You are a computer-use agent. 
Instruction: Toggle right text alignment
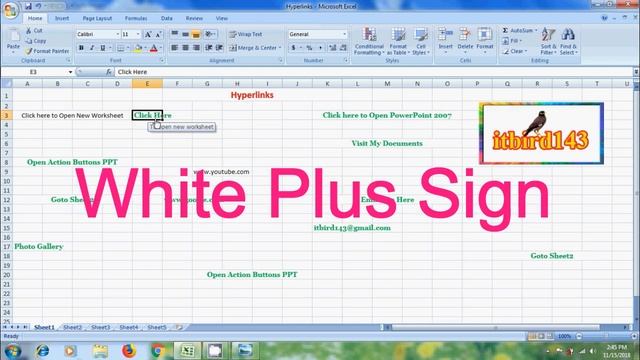pyautogui.click(x=196, y=48)
